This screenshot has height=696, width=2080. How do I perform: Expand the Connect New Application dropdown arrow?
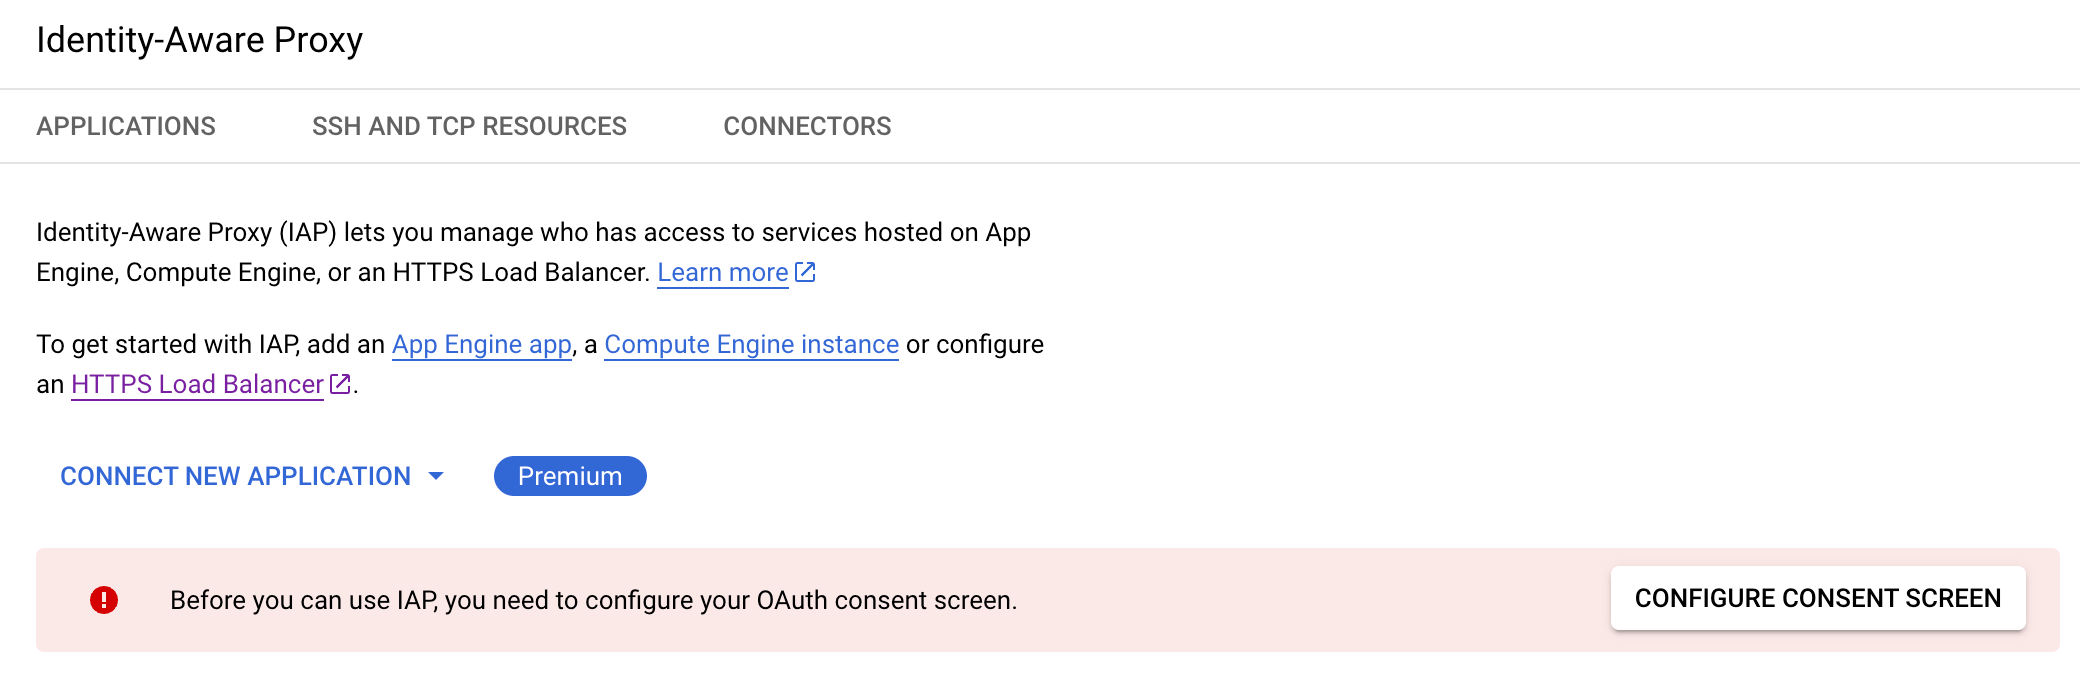(x=436, y=476)
